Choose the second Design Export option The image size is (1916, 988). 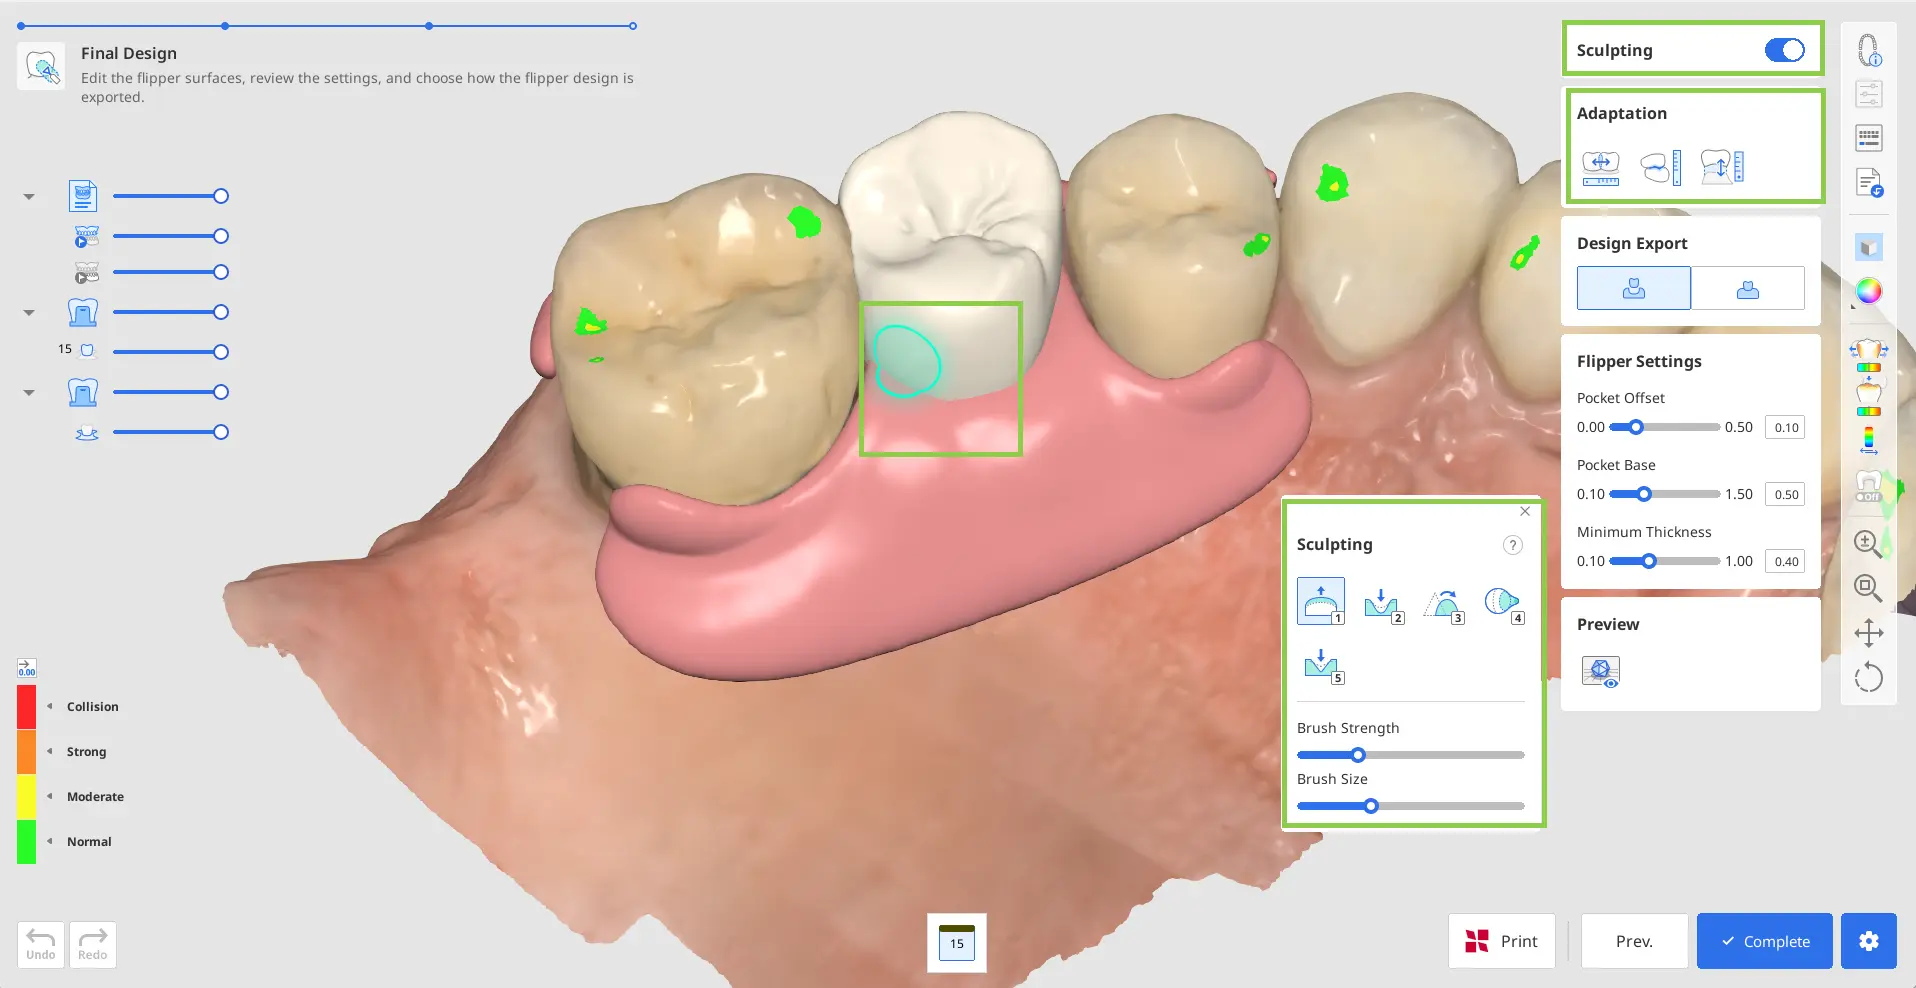tap(1748, 288)
